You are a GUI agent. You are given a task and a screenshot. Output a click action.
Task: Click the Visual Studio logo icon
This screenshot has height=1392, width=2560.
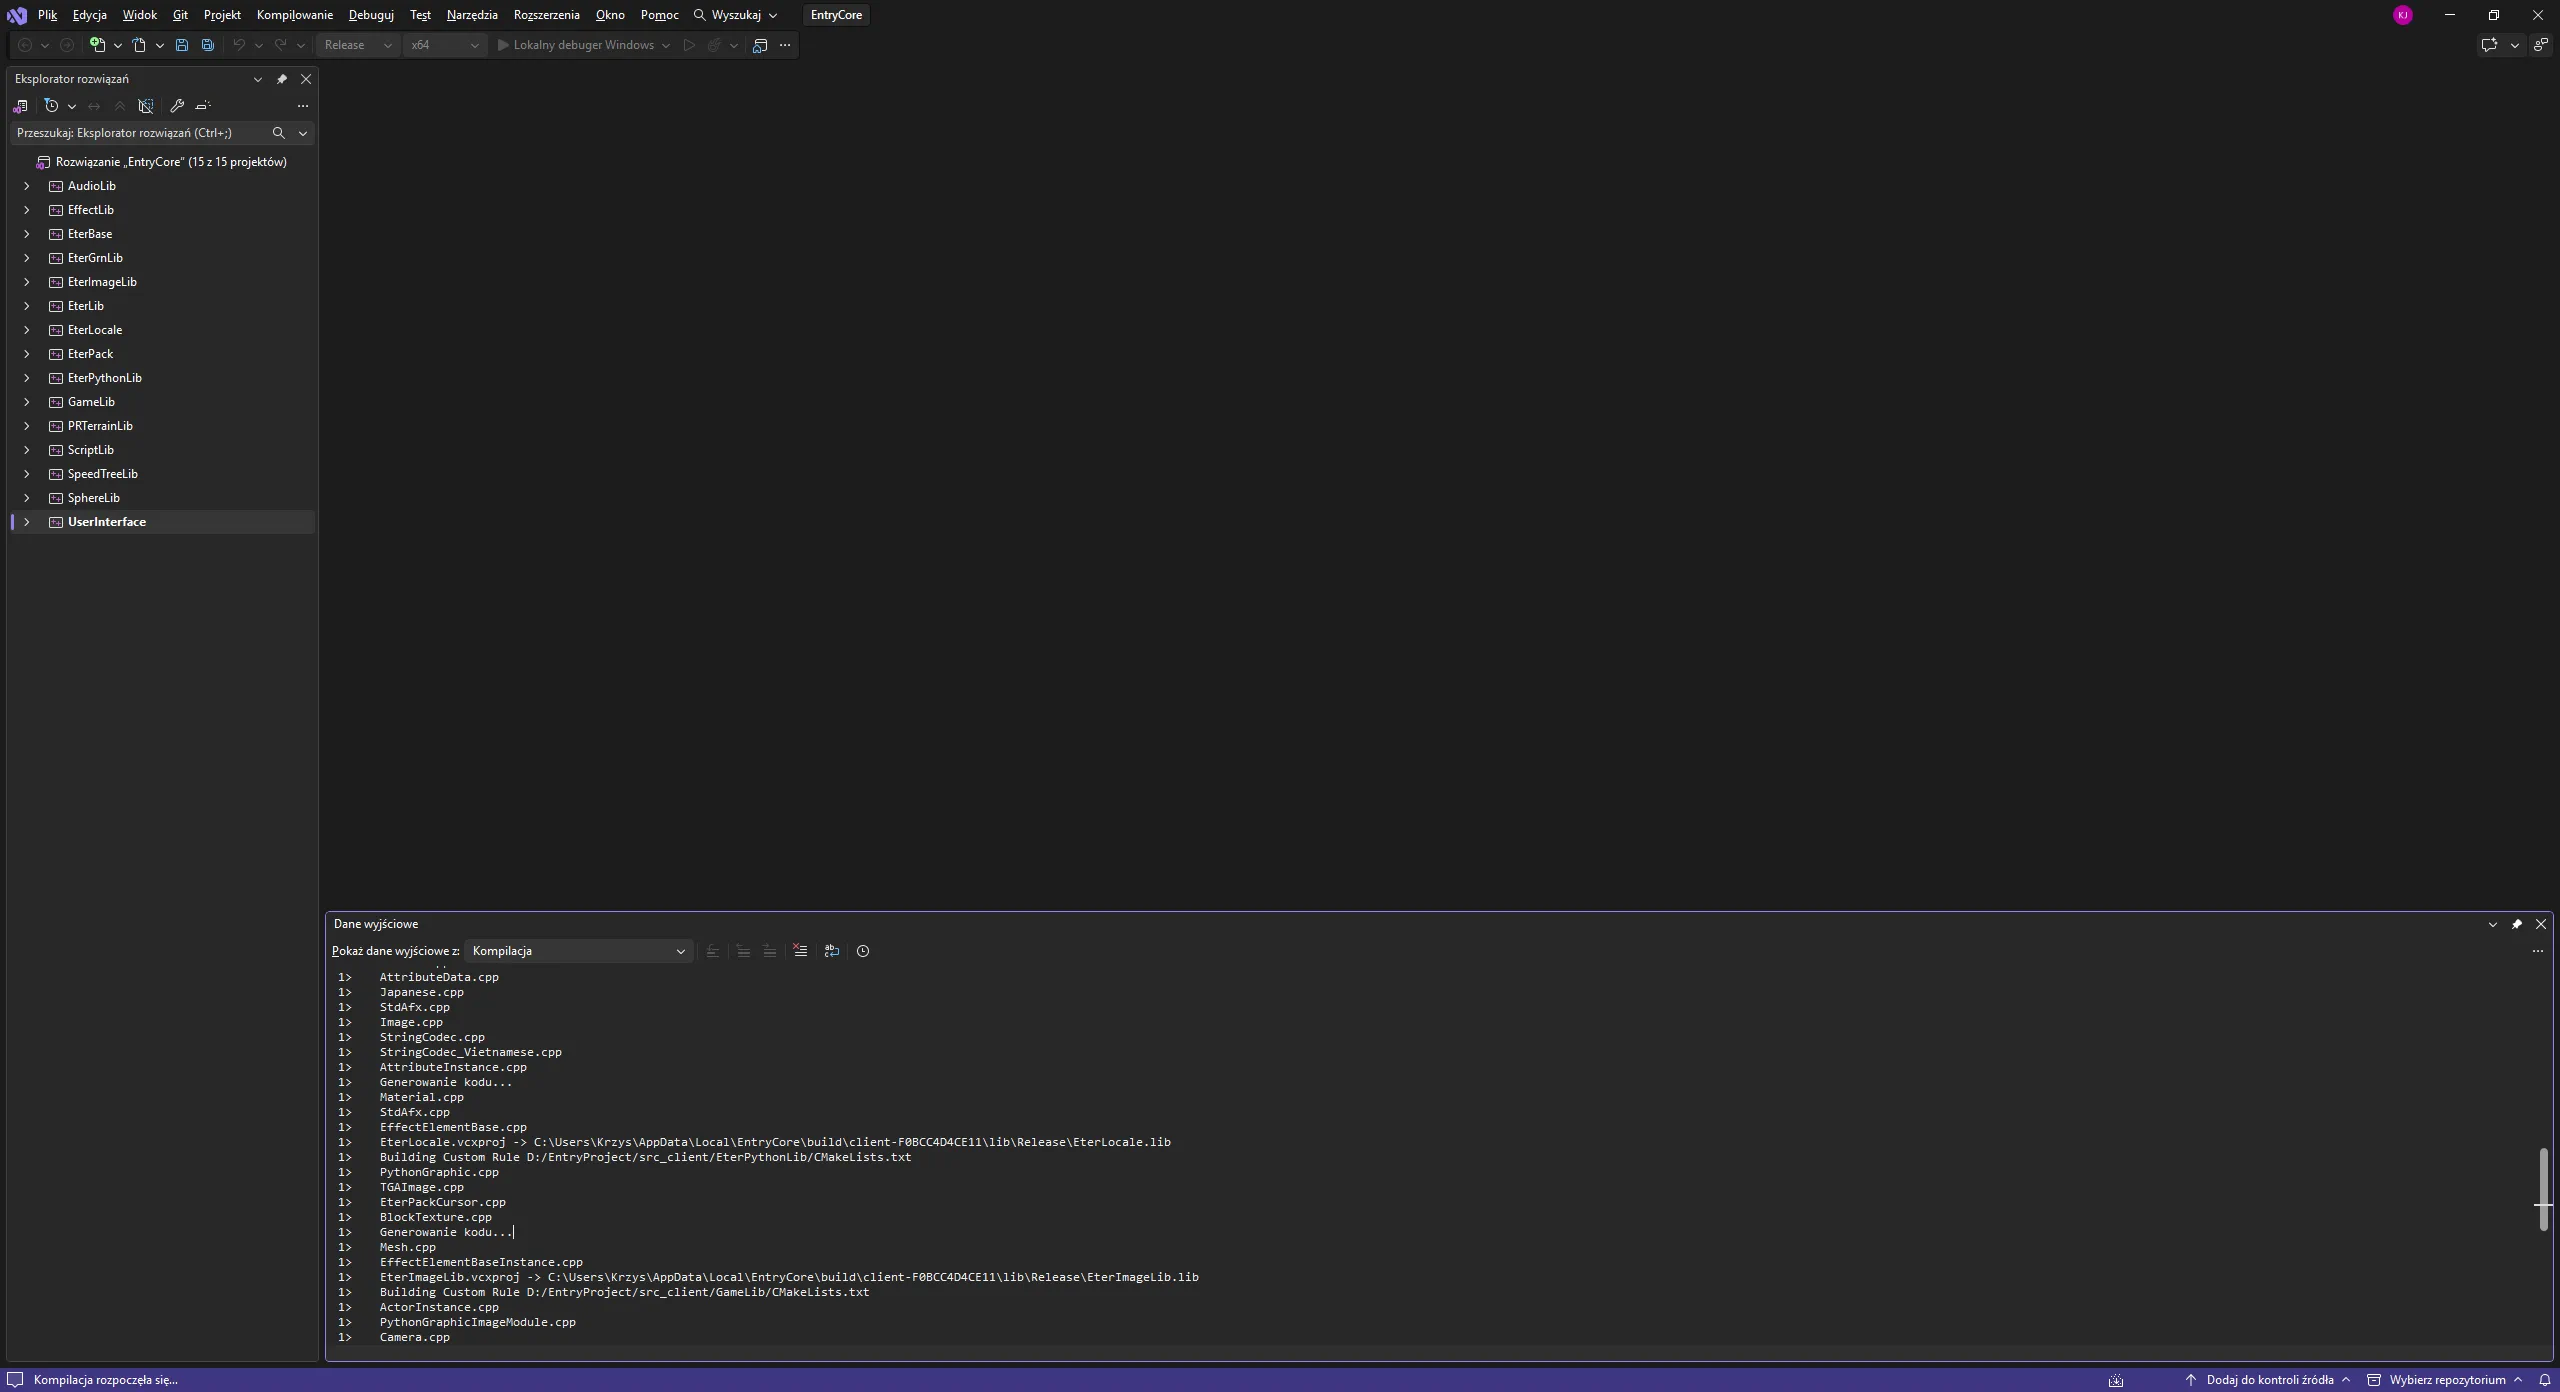(x=17, y=15)
